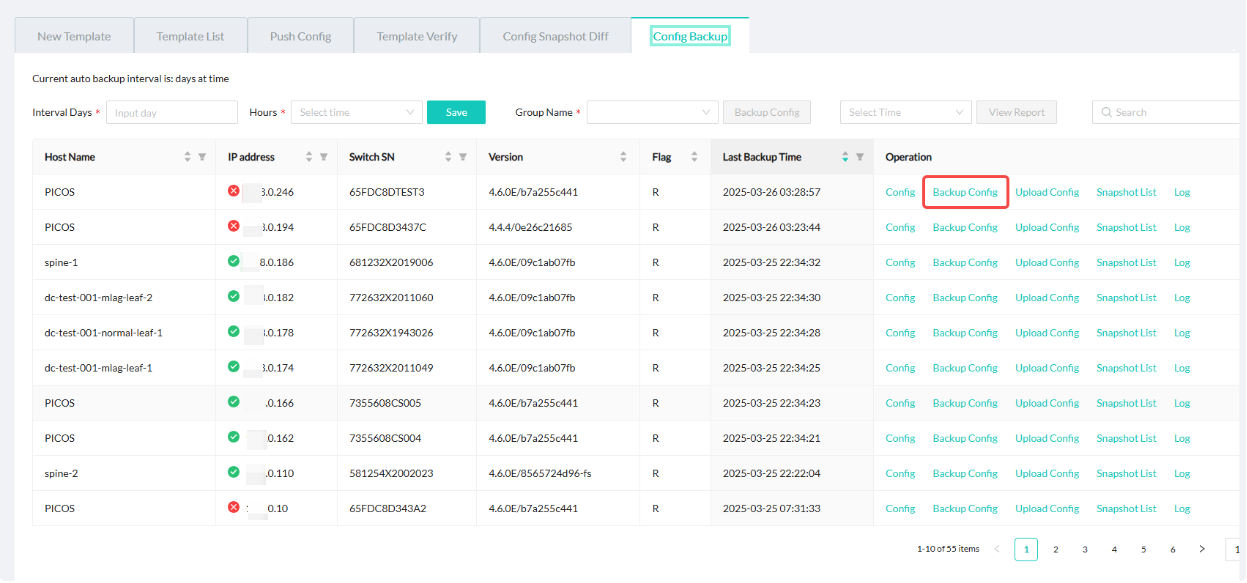The height and width of the screenshot is (583, 1247).
Task: Toggle sort order on Flag column
Action: coord(694,157)
